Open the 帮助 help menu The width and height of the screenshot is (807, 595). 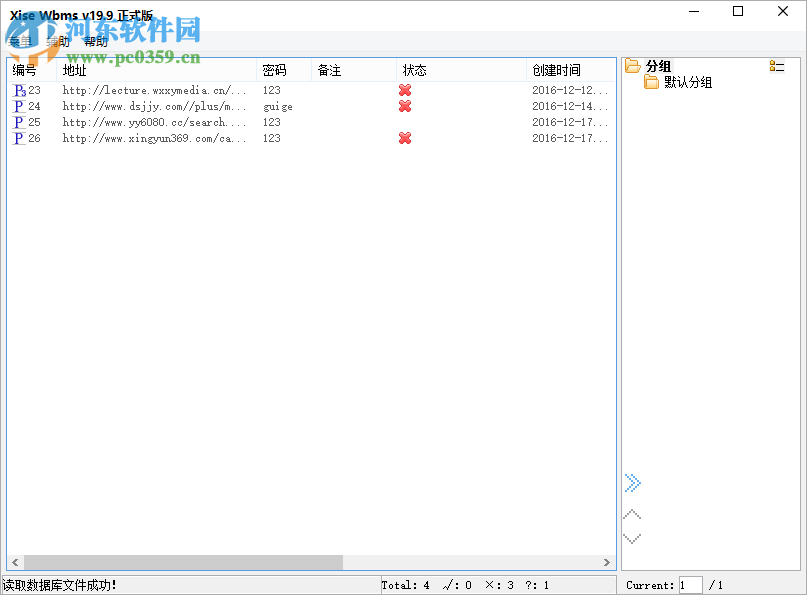click(x=95, y=41)
